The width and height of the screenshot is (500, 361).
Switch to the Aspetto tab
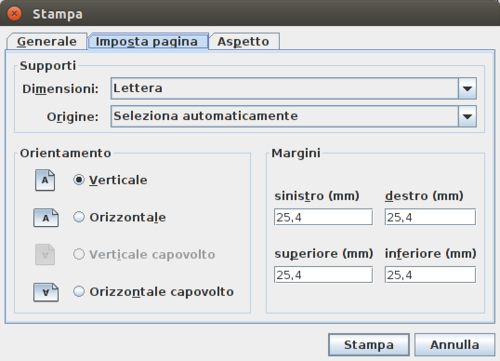244,41
